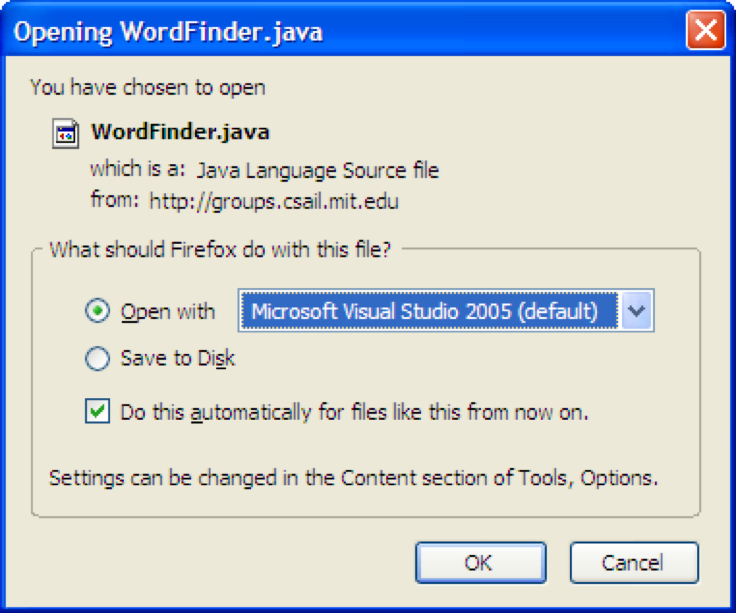The height and width of the screenshot is (613, 736).
Task: Click the "Settings can be changed" note
Action: (x=354, y=478)
